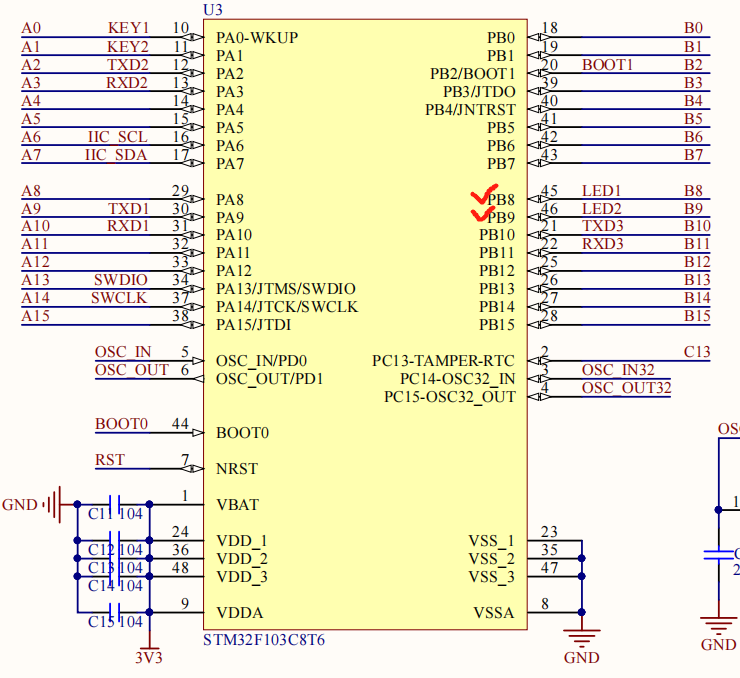The image size is (740, 678).
Task: Click the TXD1 net label
Action: [129, 209]
